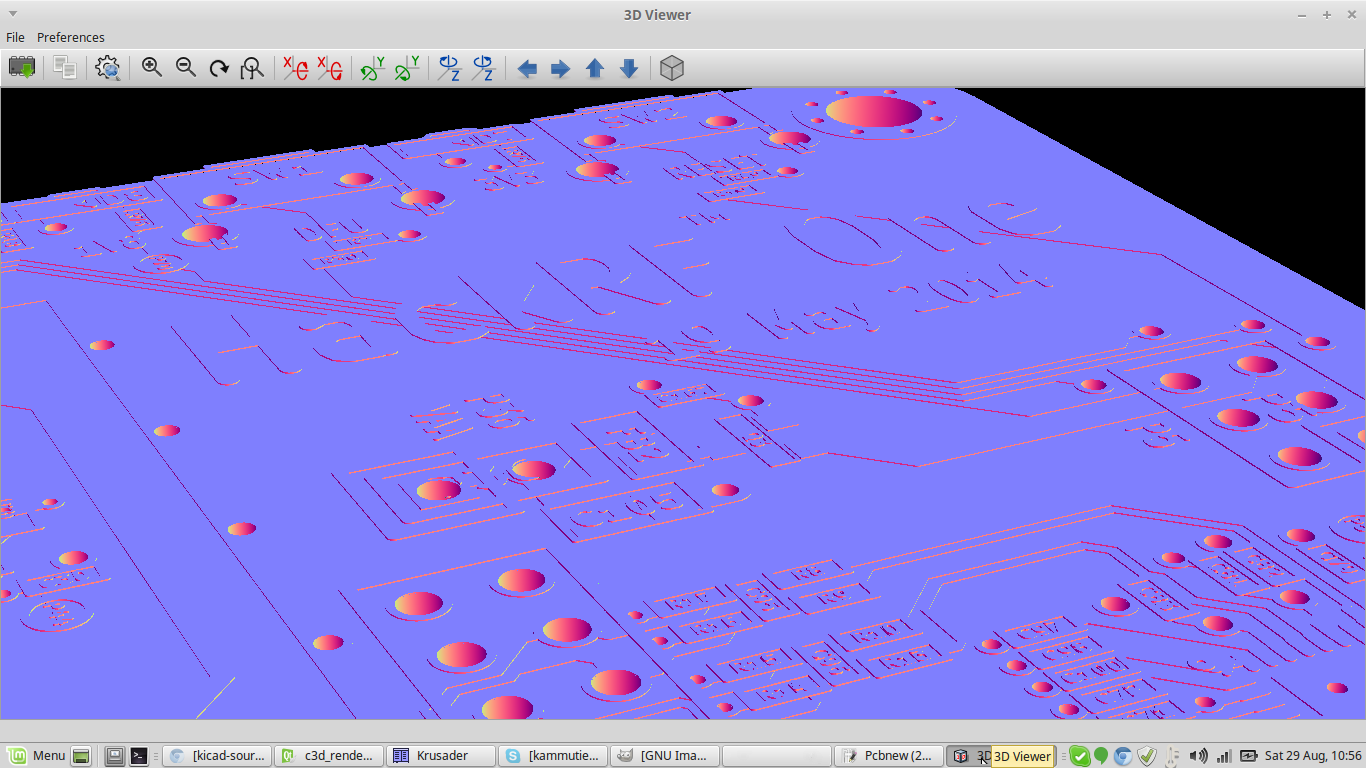
Task: Click the volume speaker tray icon
Action: pyautogui.click(x=1198, y=756)
